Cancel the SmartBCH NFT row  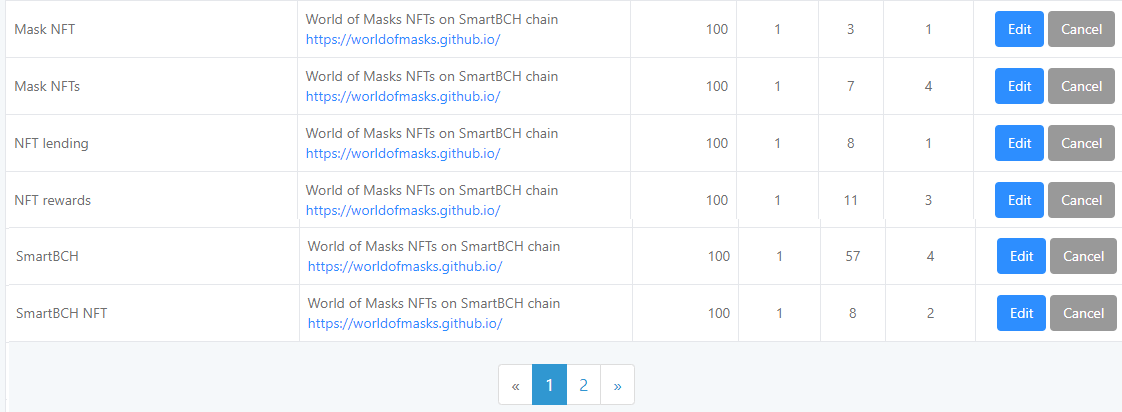coord(1083,313)
